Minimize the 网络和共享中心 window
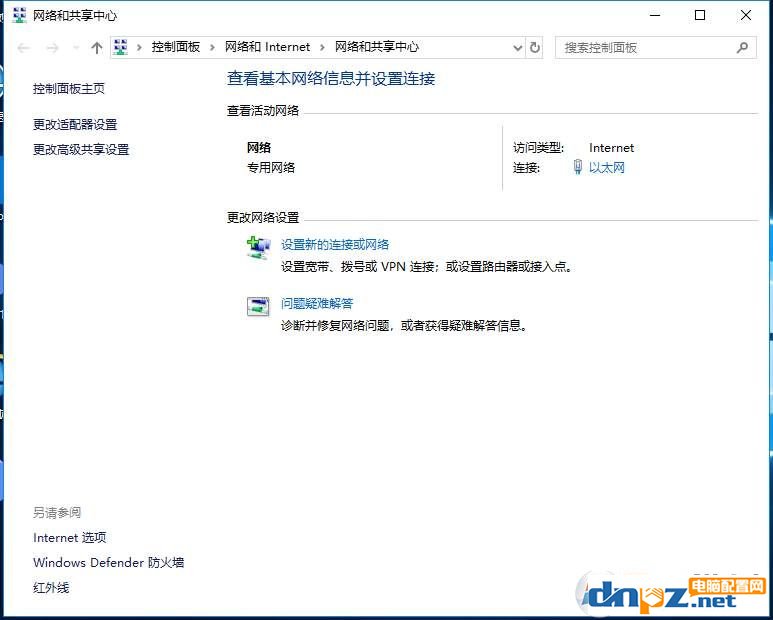Image resolution: width=773 pixels, height=620 pixels. tap(655, 15)
